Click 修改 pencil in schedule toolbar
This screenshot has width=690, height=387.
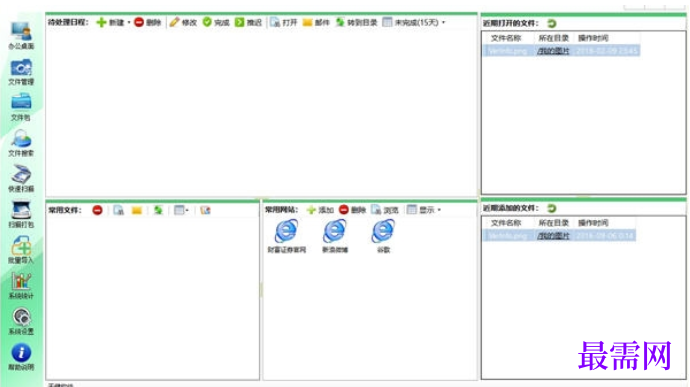coord(183,22)
